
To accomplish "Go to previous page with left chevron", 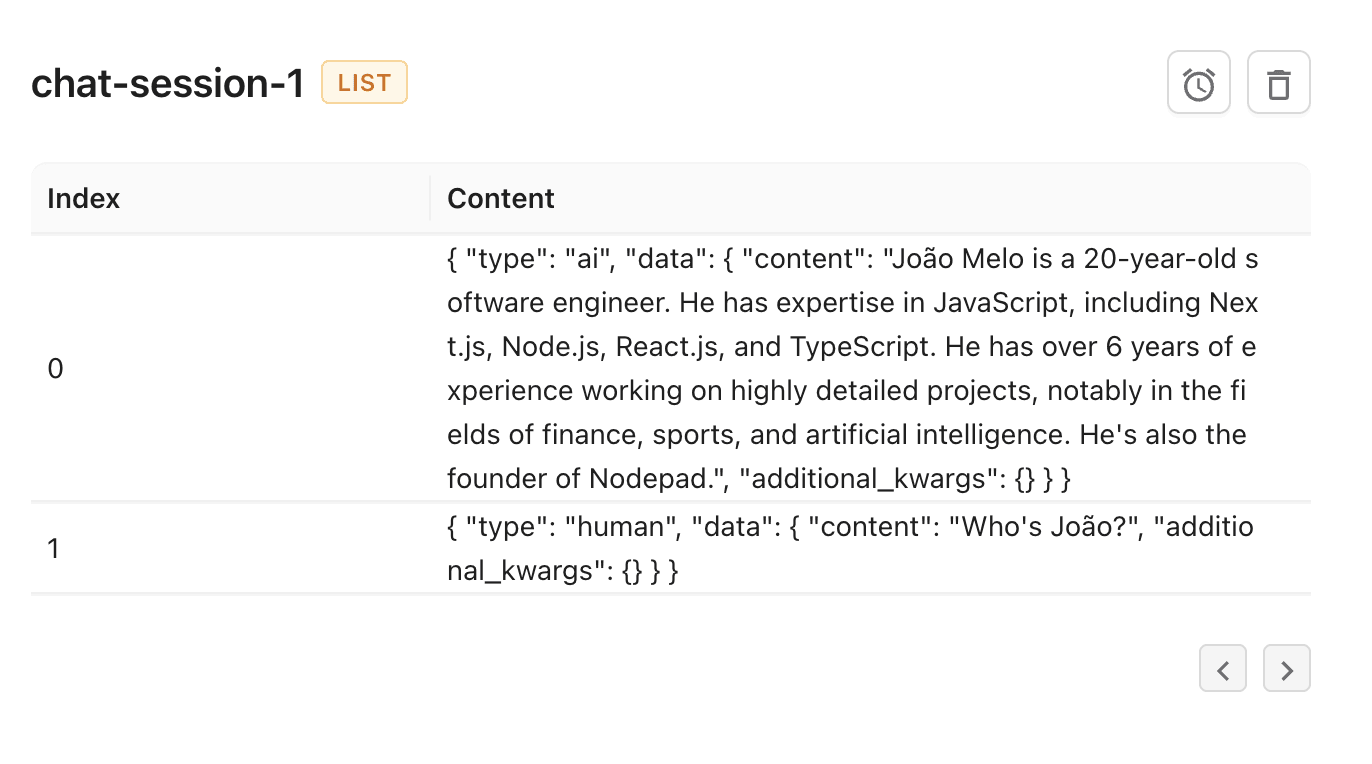I will (1222, 668).
